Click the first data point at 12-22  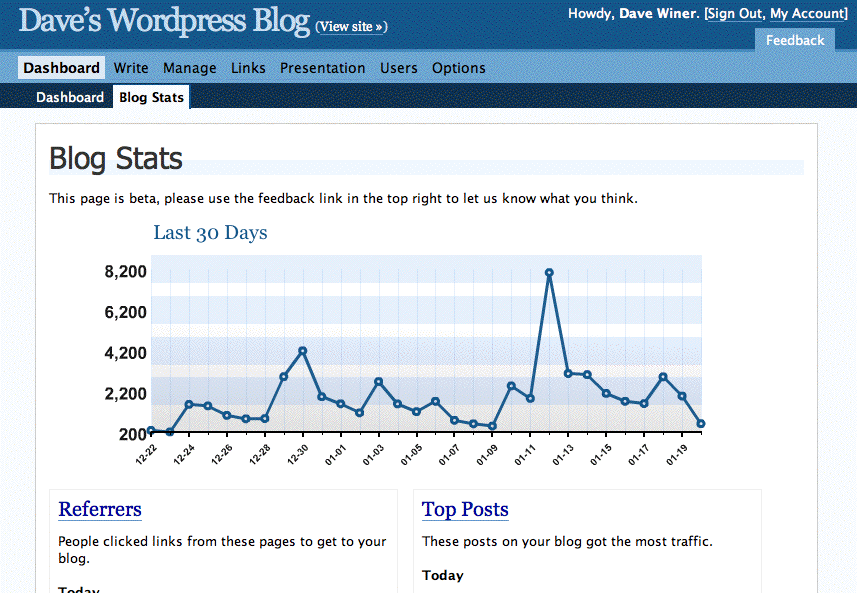[x=151, y=430]
